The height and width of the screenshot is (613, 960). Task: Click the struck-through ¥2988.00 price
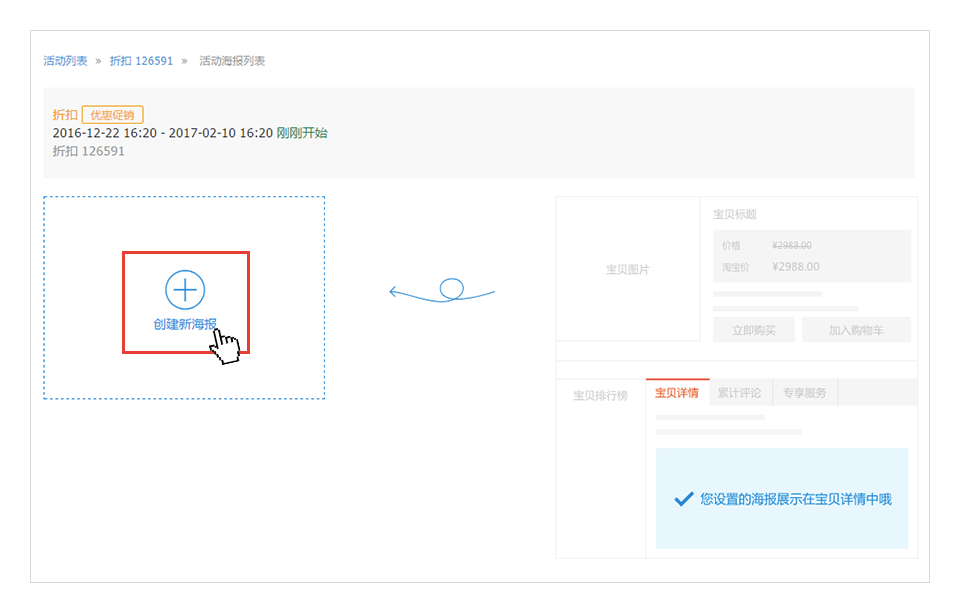(x=792, y=245)
